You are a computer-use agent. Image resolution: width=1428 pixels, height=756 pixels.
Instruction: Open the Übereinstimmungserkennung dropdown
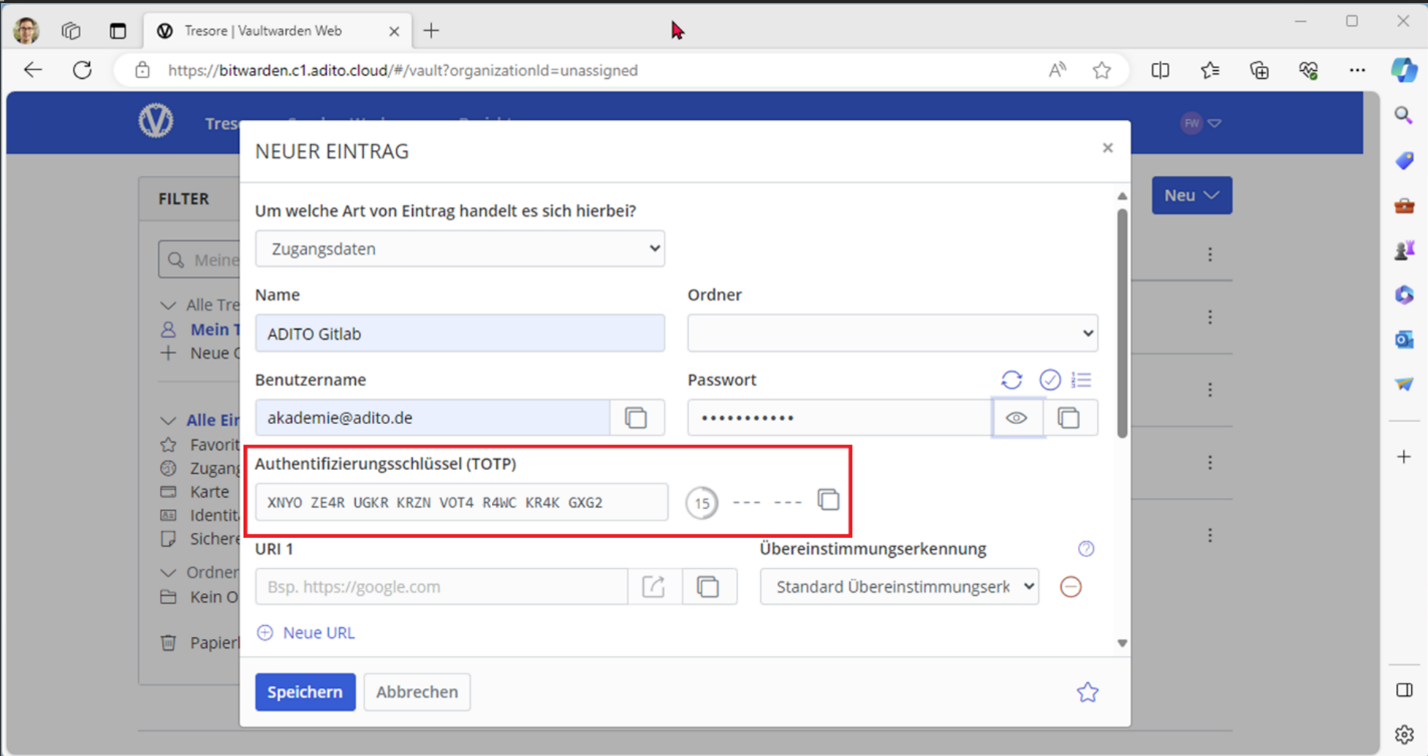(x=898, y=587)
